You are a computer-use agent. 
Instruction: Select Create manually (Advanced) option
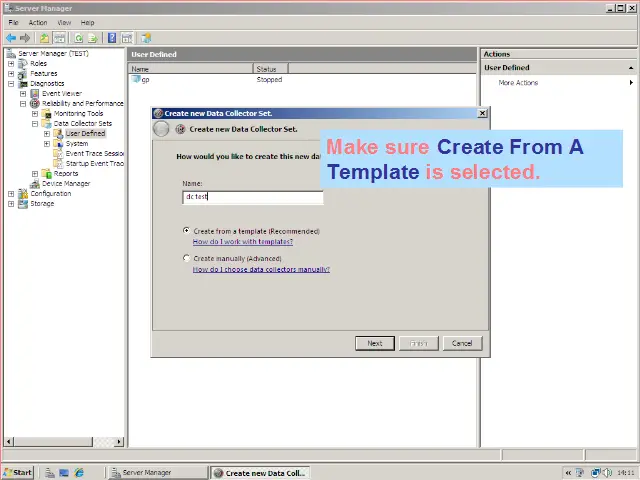187,258
